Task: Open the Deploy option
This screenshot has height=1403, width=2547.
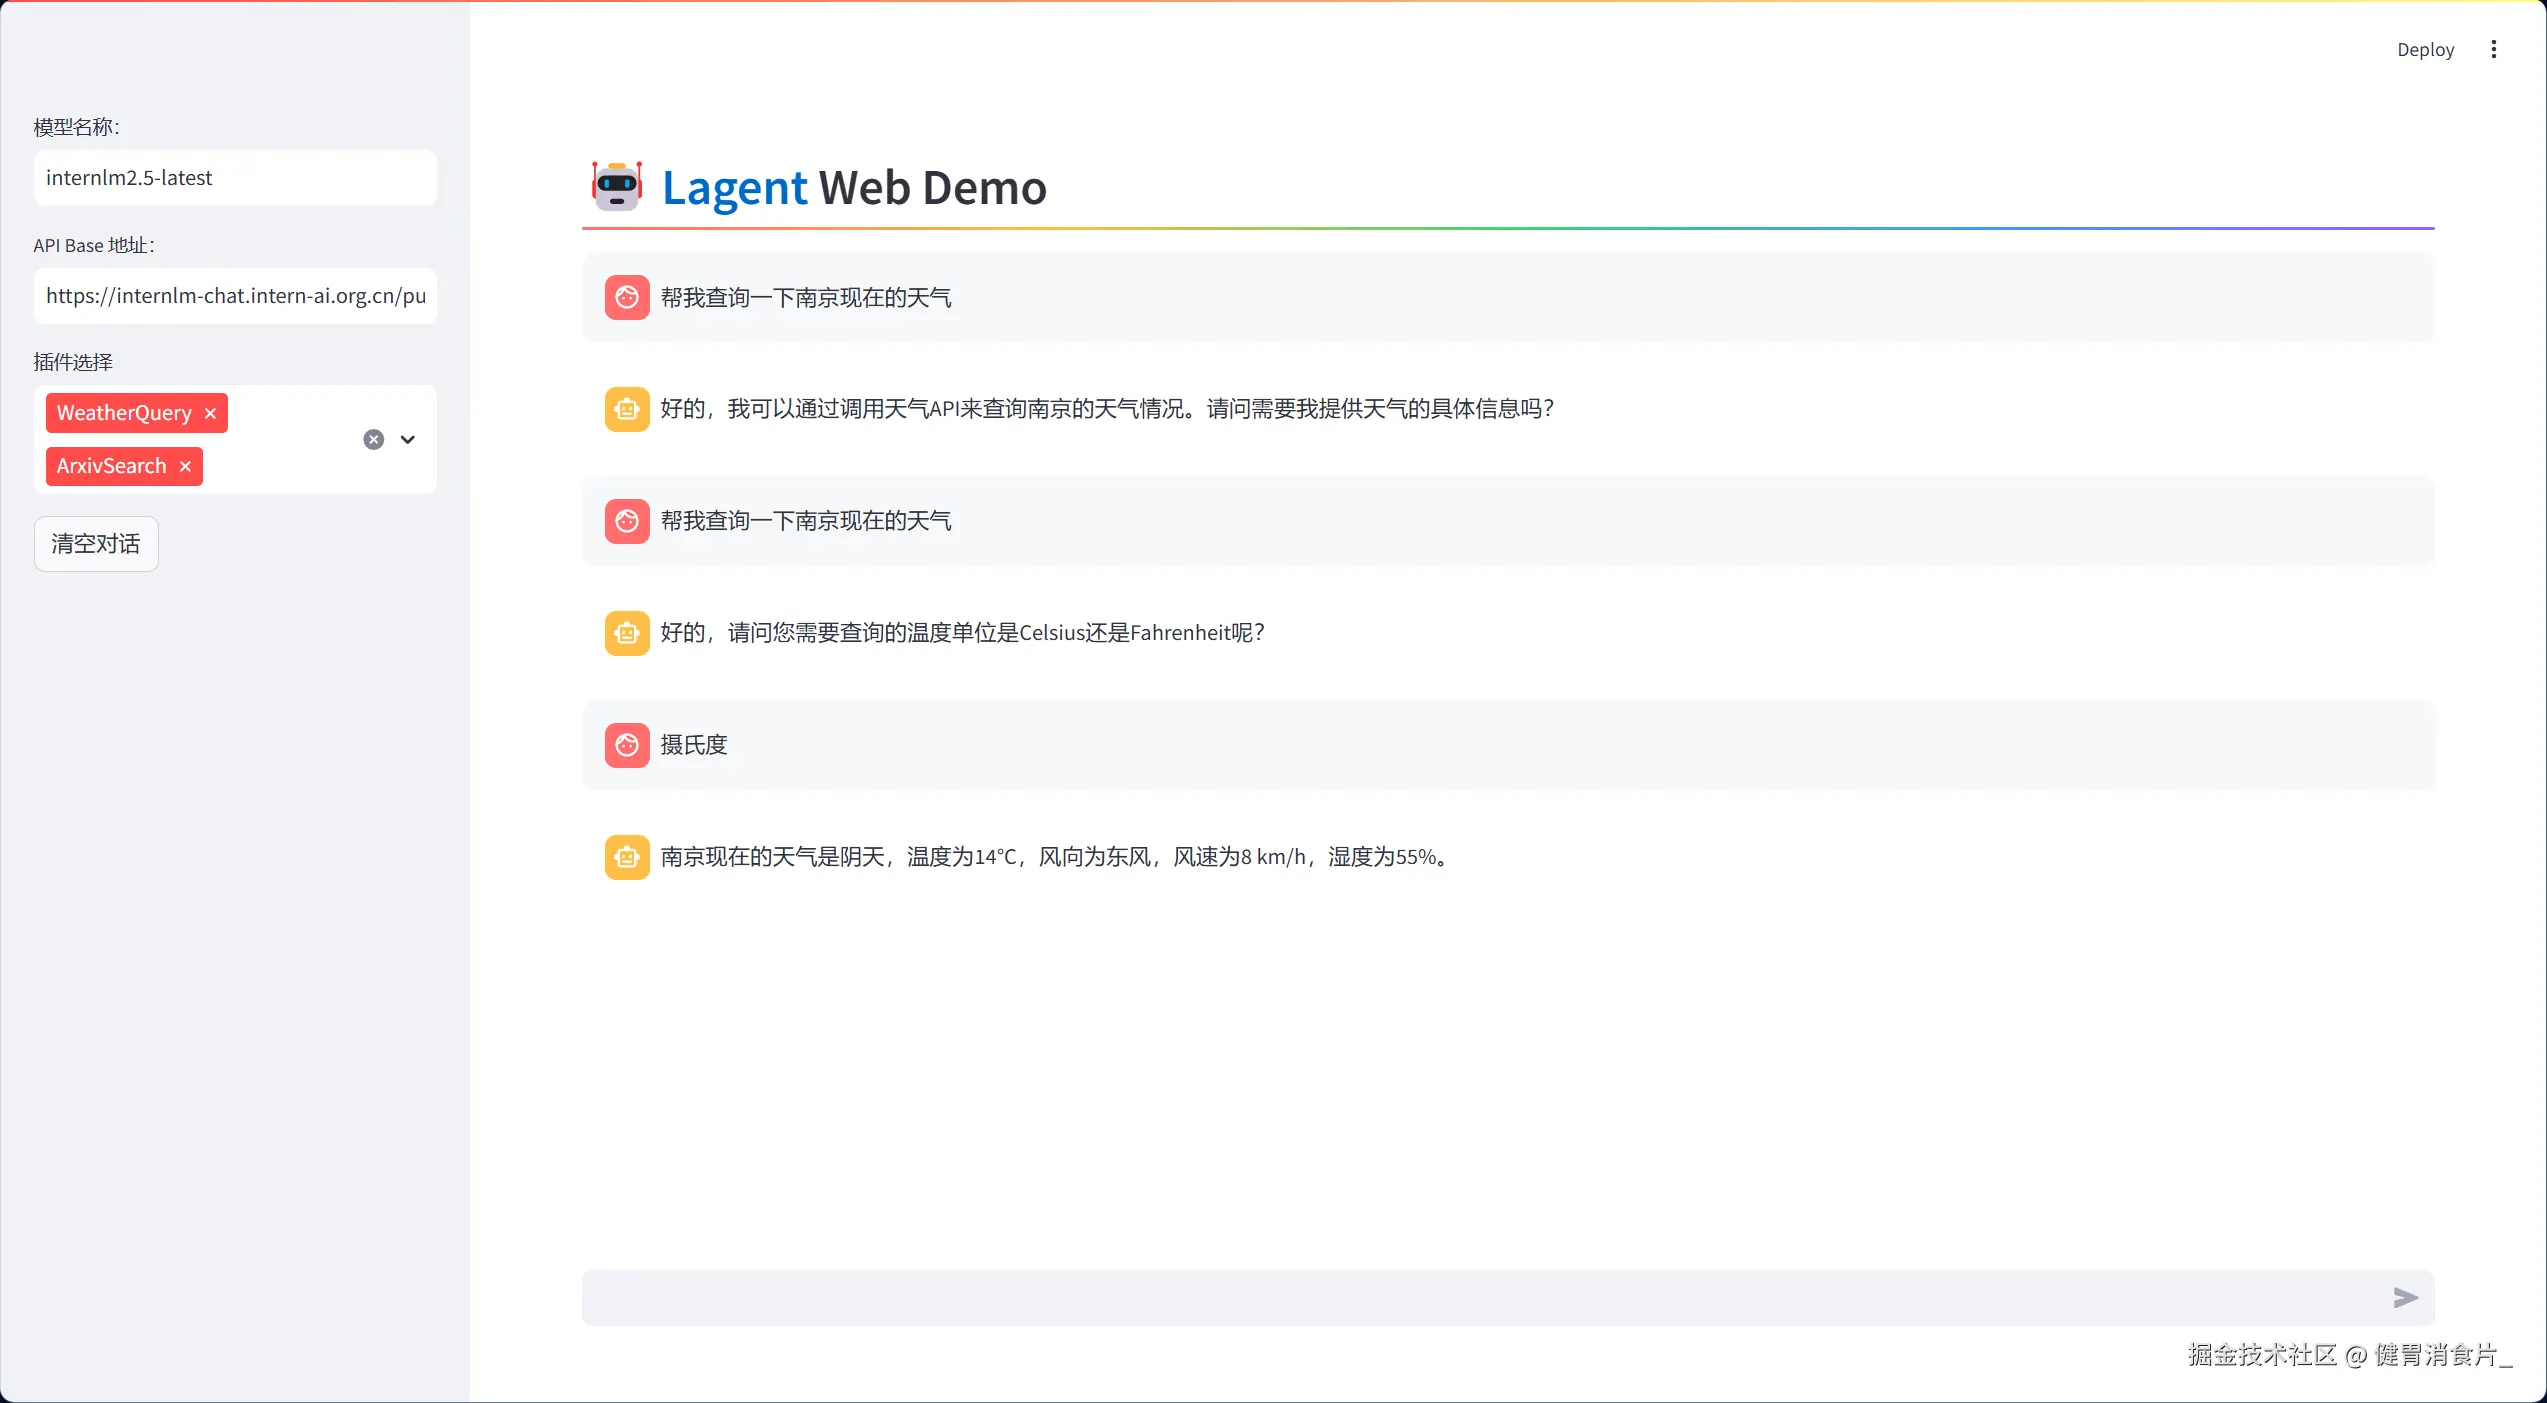Action: tap(2425, 50)
